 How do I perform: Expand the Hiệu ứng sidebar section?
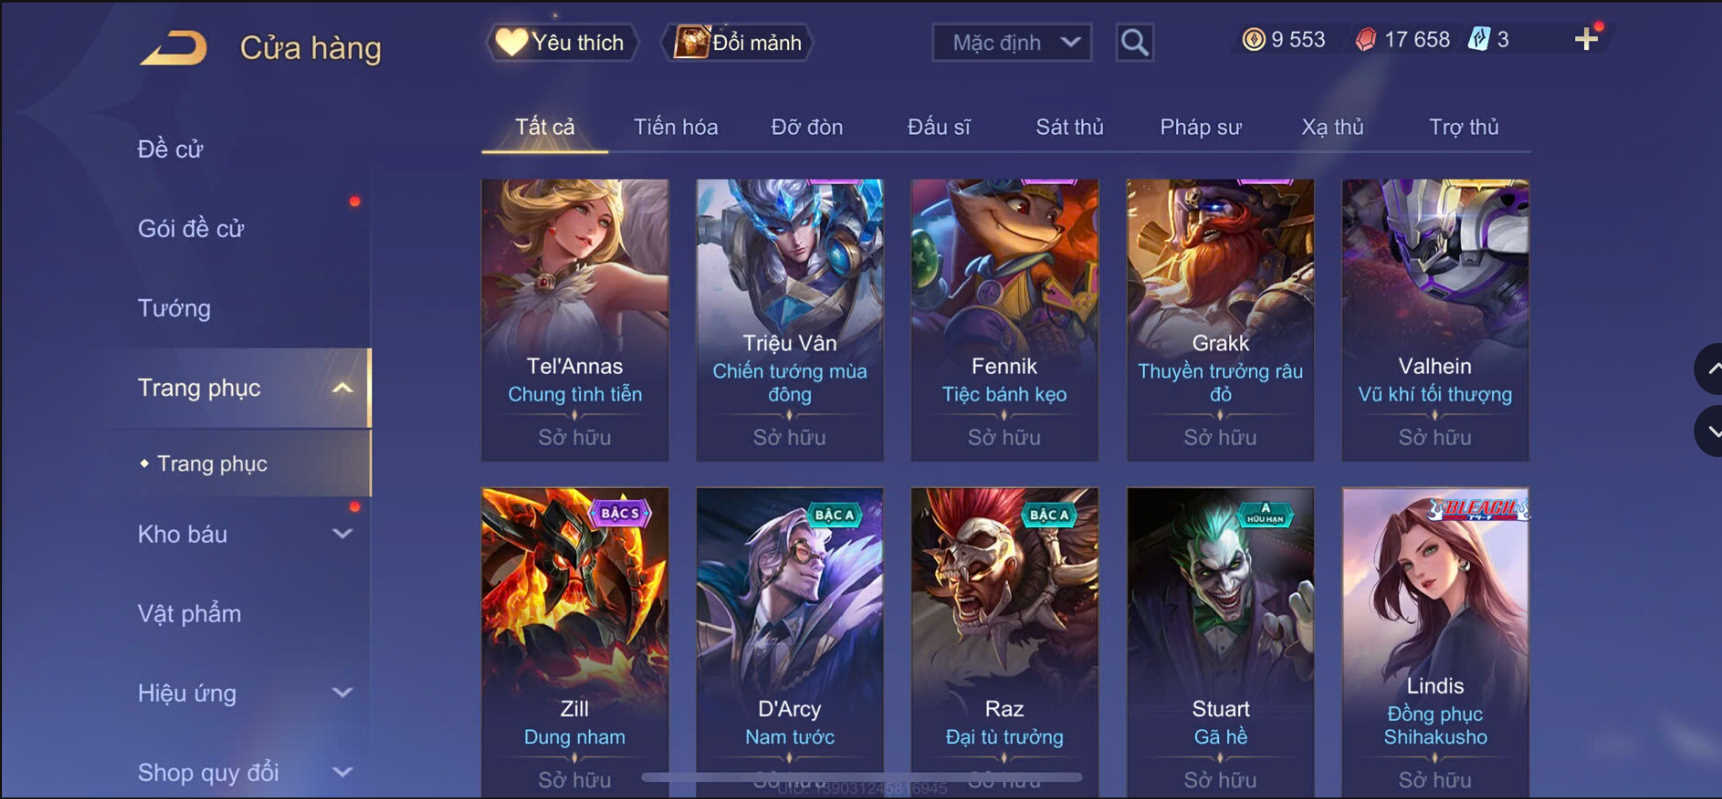tap(342, 693)
